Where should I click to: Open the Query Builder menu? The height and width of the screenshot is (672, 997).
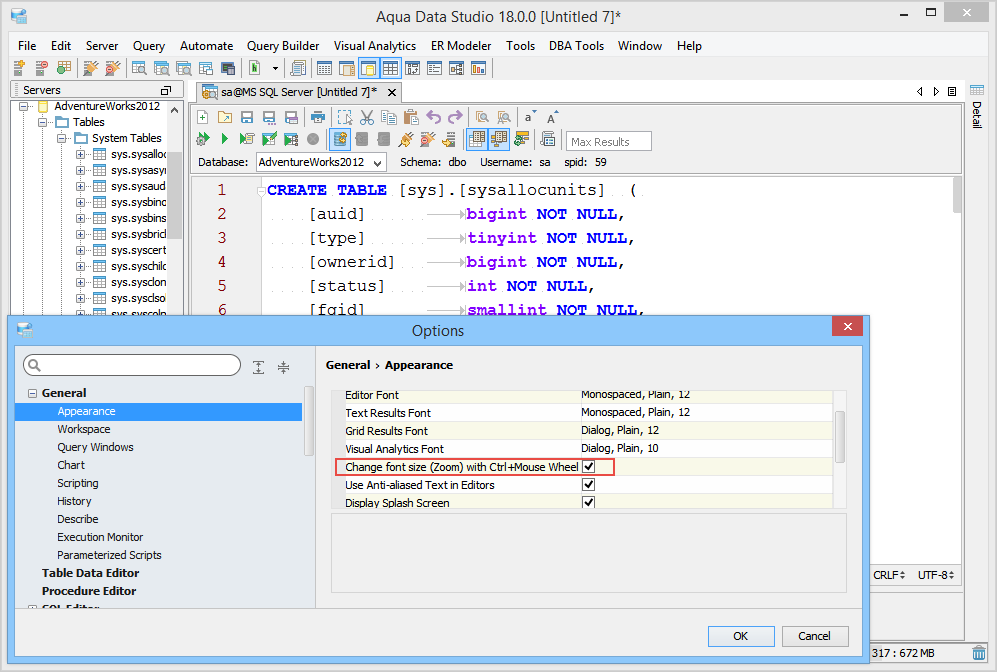[283, 46]
